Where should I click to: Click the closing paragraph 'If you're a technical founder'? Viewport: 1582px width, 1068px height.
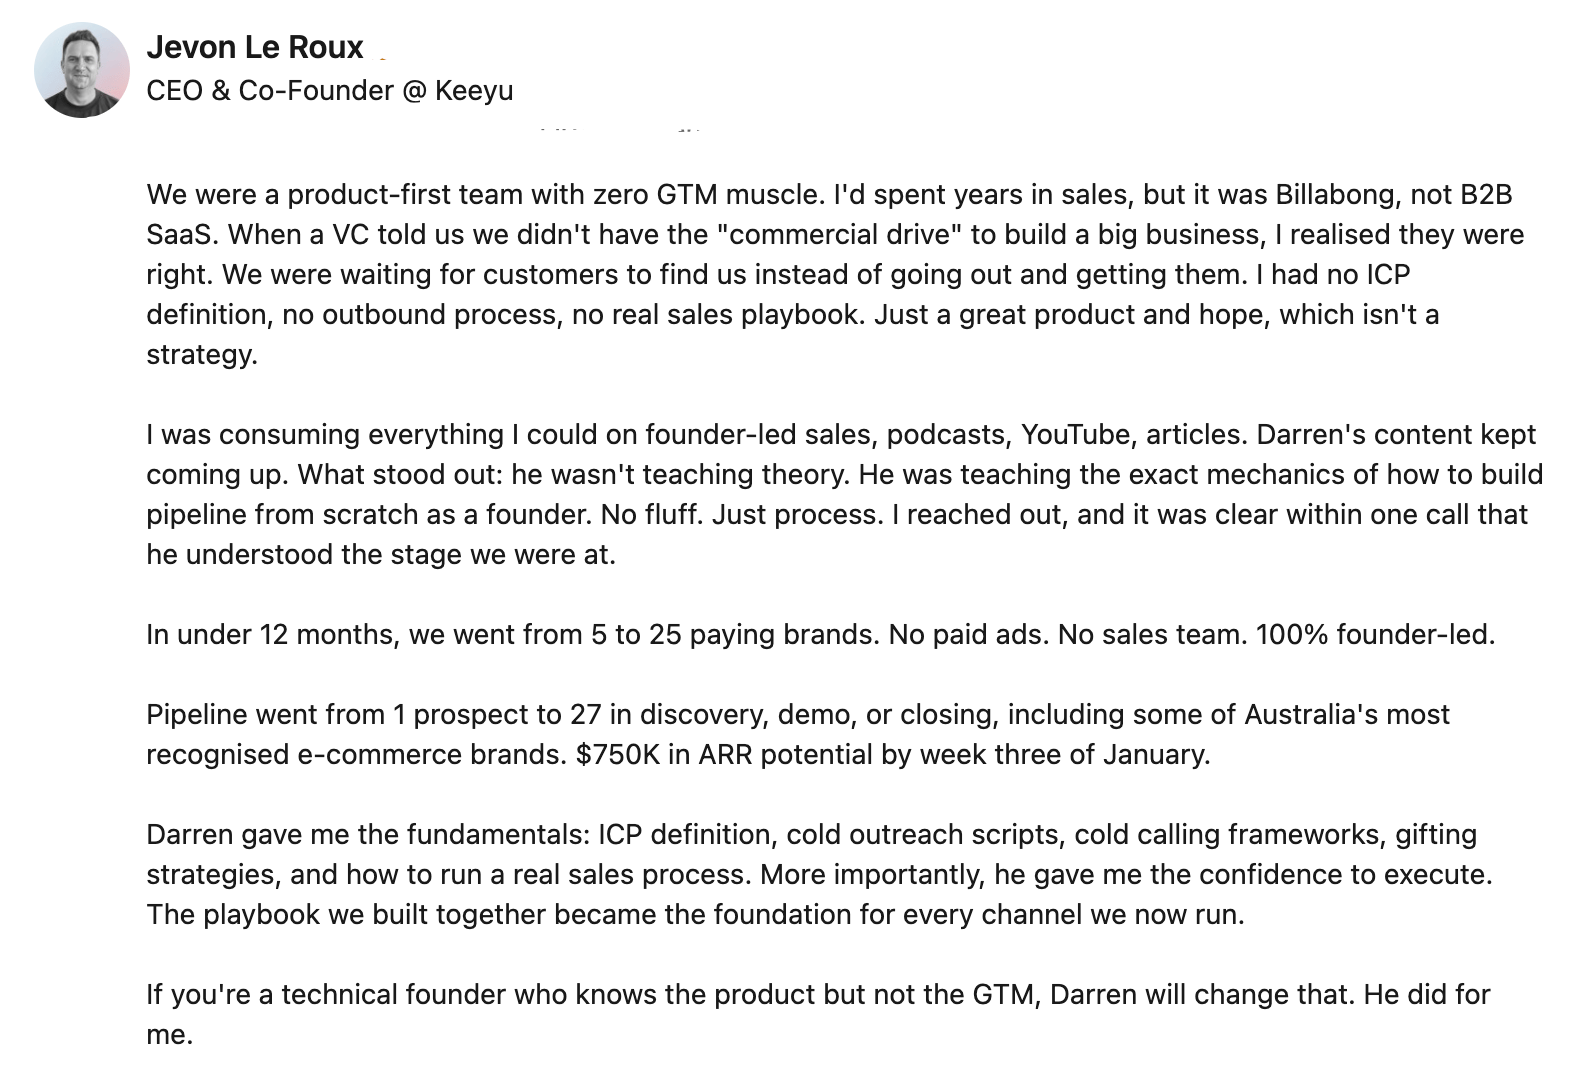(x=818, y=1014)
